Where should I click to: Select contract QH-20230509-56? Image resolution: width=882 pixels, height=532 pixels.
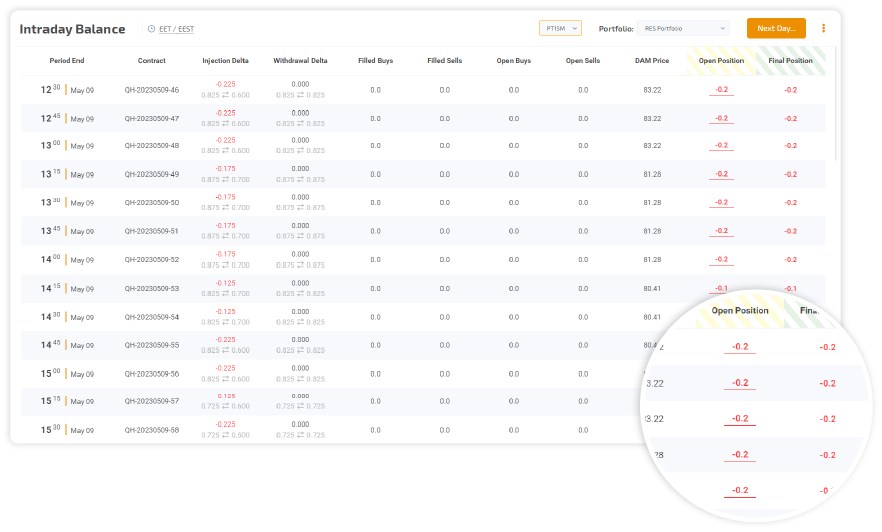(152, 374)
